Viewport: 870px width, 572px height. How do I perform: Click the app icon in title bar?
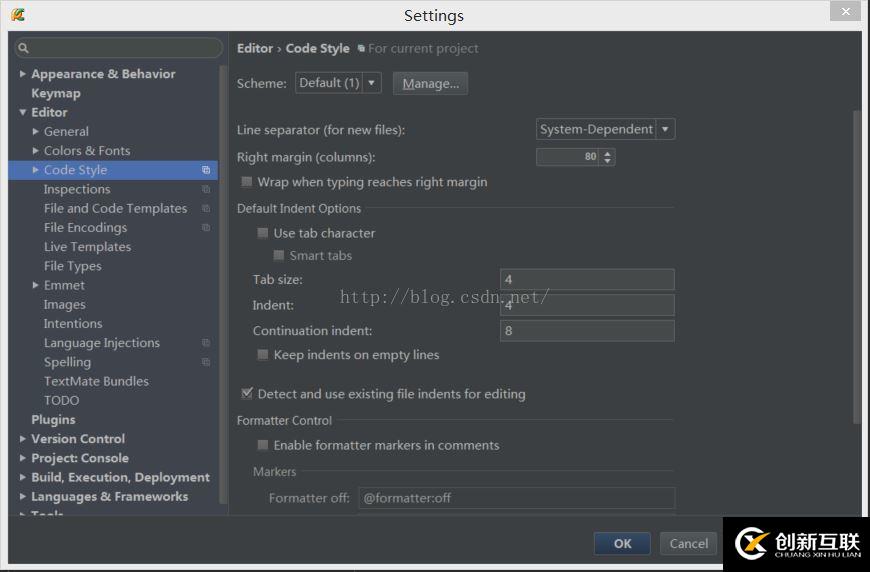(18, 15)
